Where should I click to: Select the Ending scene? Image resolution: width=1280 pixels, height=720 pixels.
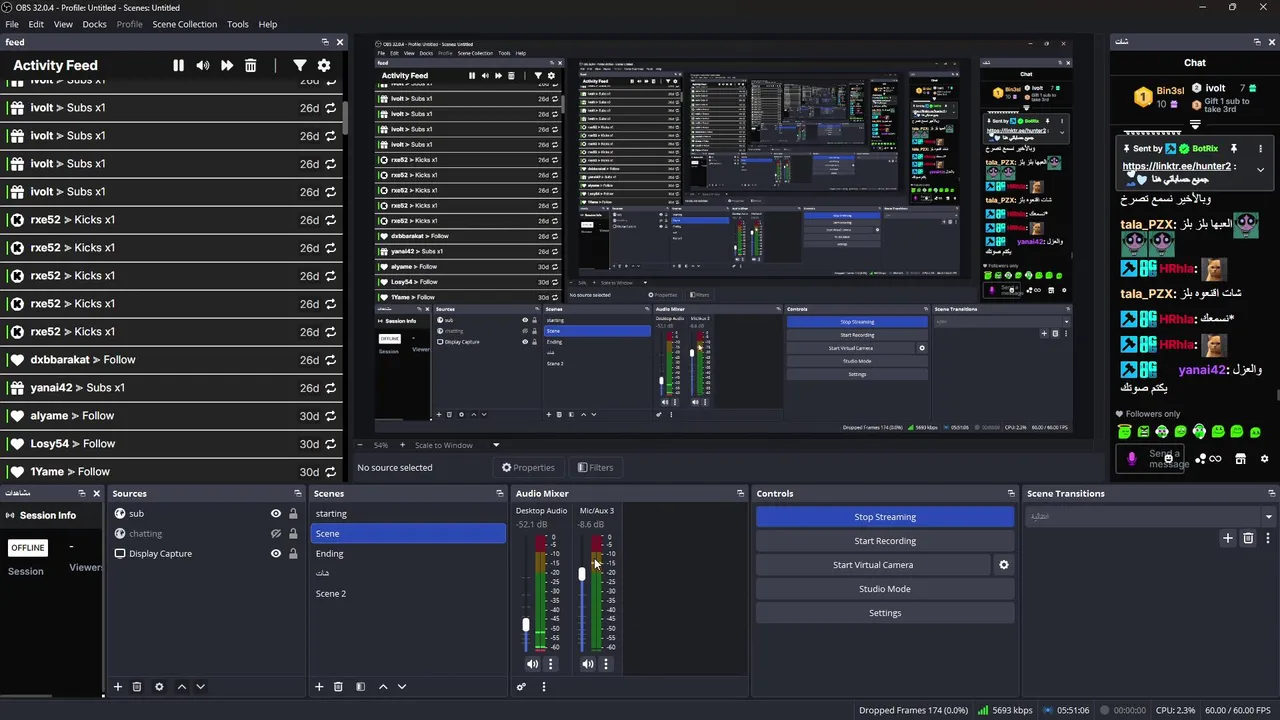click(408, 554)
